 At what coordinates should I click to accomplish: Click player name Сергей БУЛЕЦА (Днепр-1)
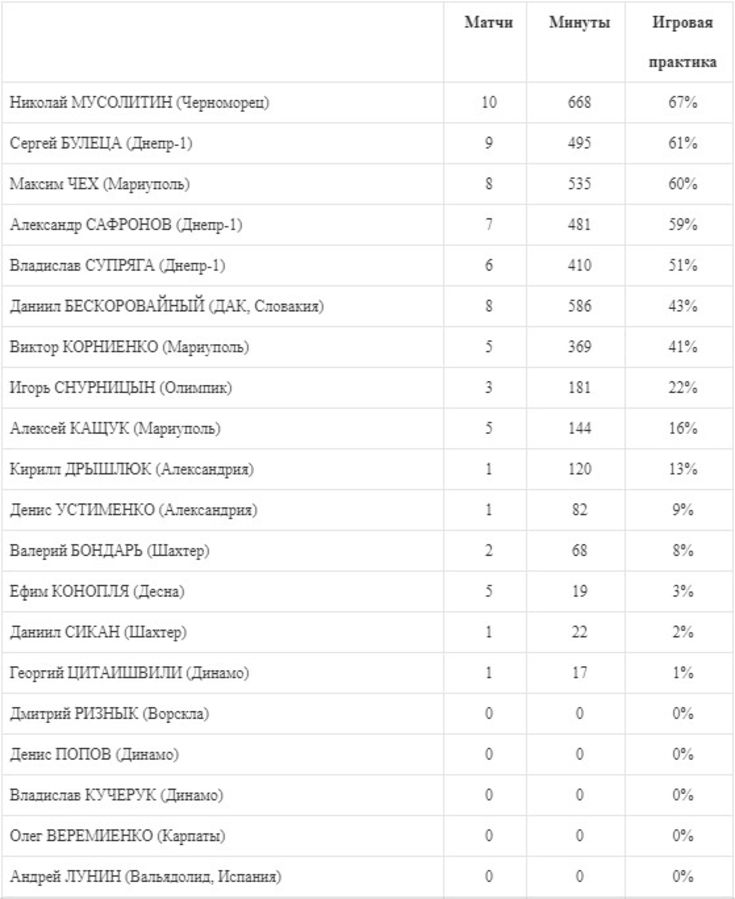coord(101,144)
